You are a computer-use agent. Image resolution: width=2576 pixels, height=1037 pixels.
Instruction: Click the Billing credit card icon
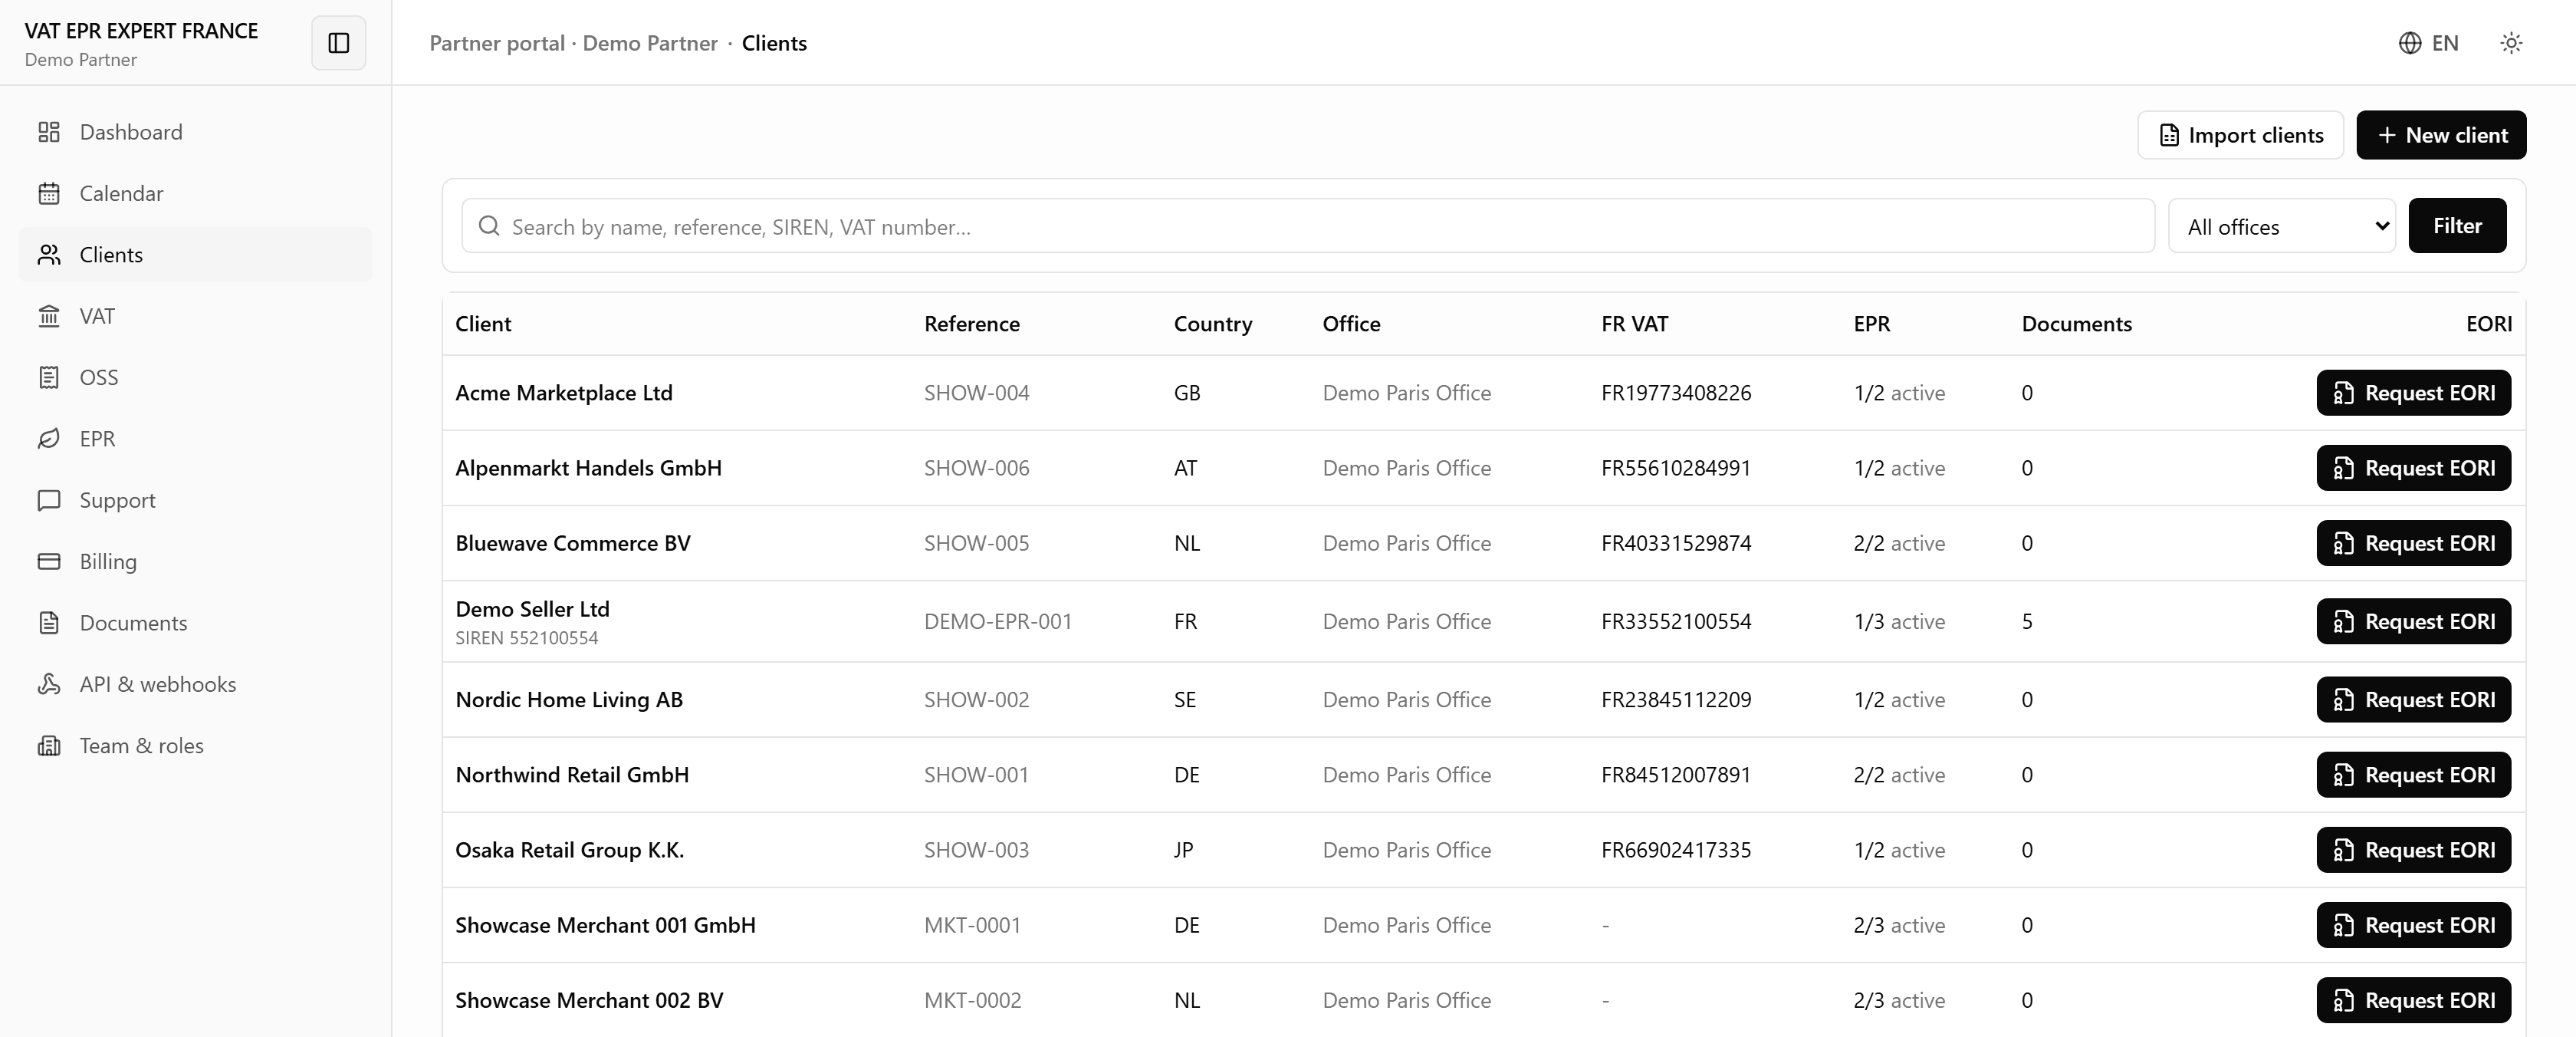click(49, 561)
